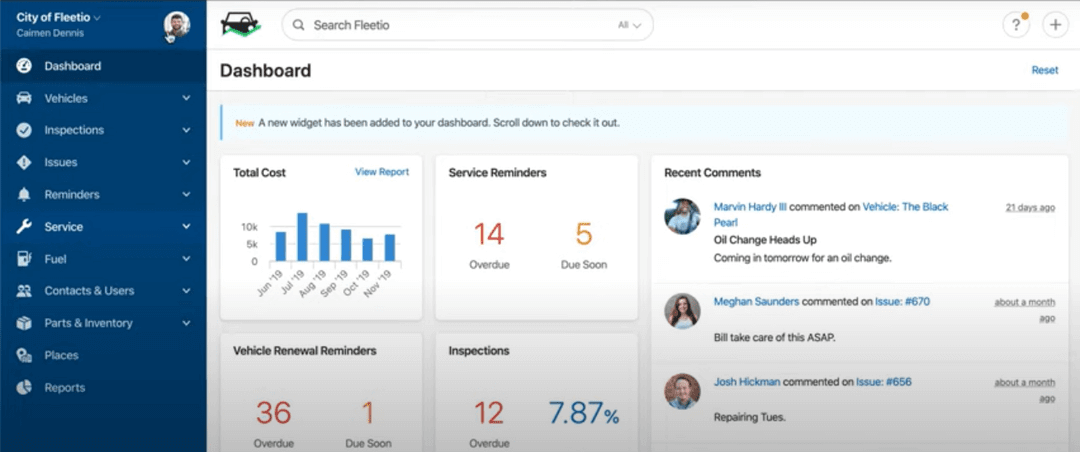Image resolution: width=1080 pixels, height=452 pixels.
Task: Click the Parts & Inventory box icon
Action: point(24,323)
